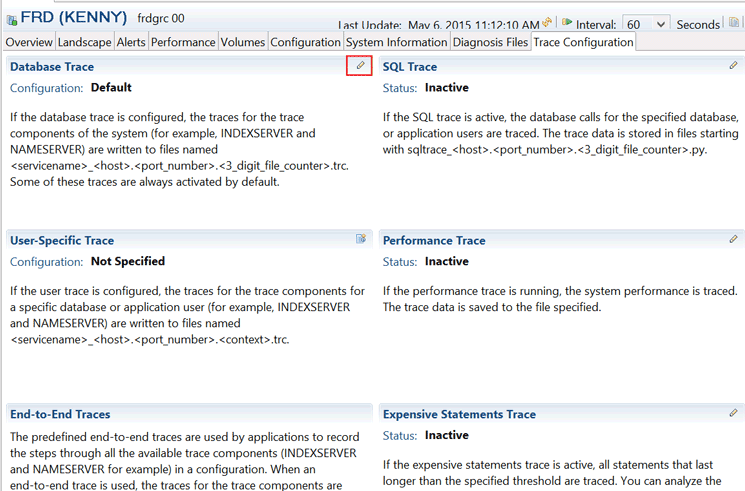This screenshot has width=745, height=491.
Task: Click the FRD system icon in header
Action: [x=11, y=20]
